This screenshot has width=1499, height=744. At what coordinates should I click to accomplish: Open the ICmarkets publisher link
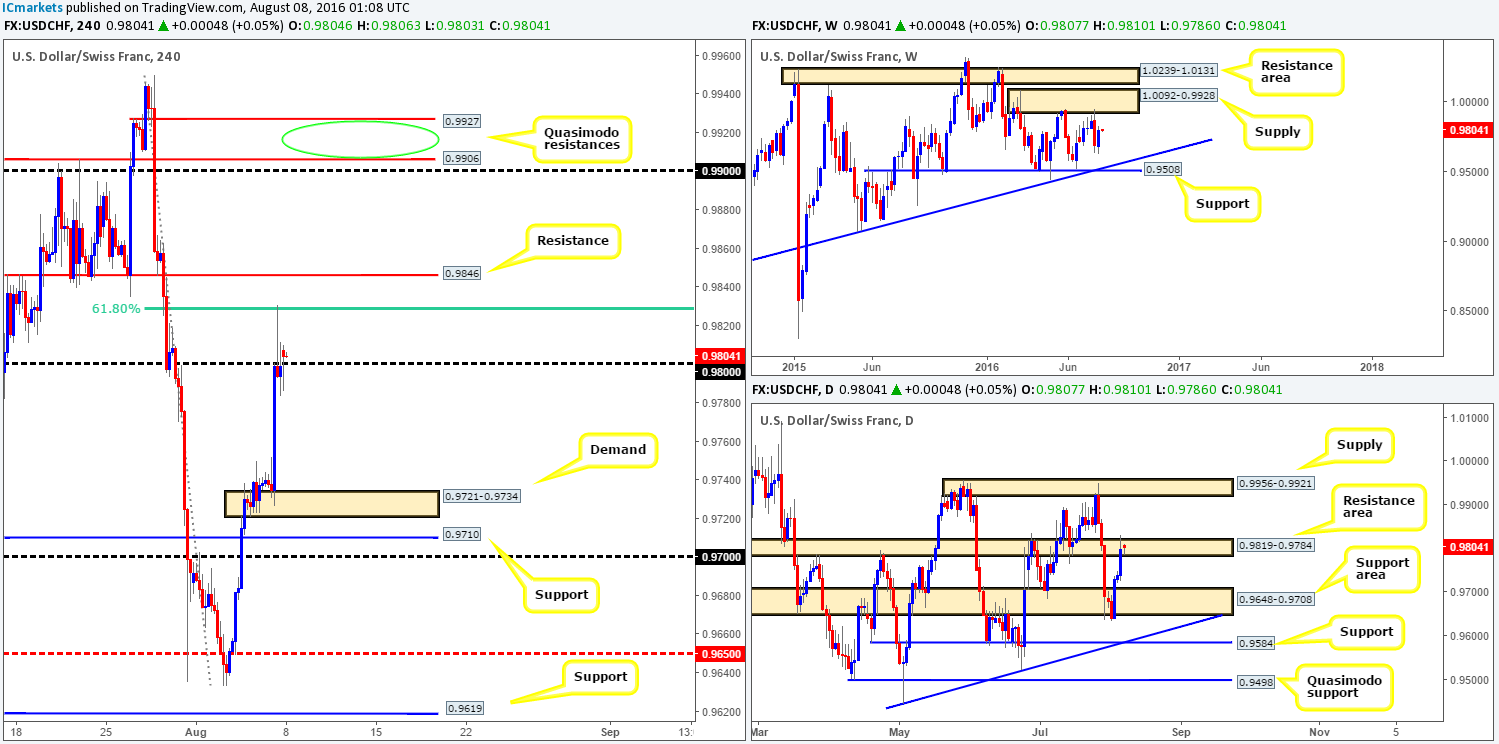[32, 8]
